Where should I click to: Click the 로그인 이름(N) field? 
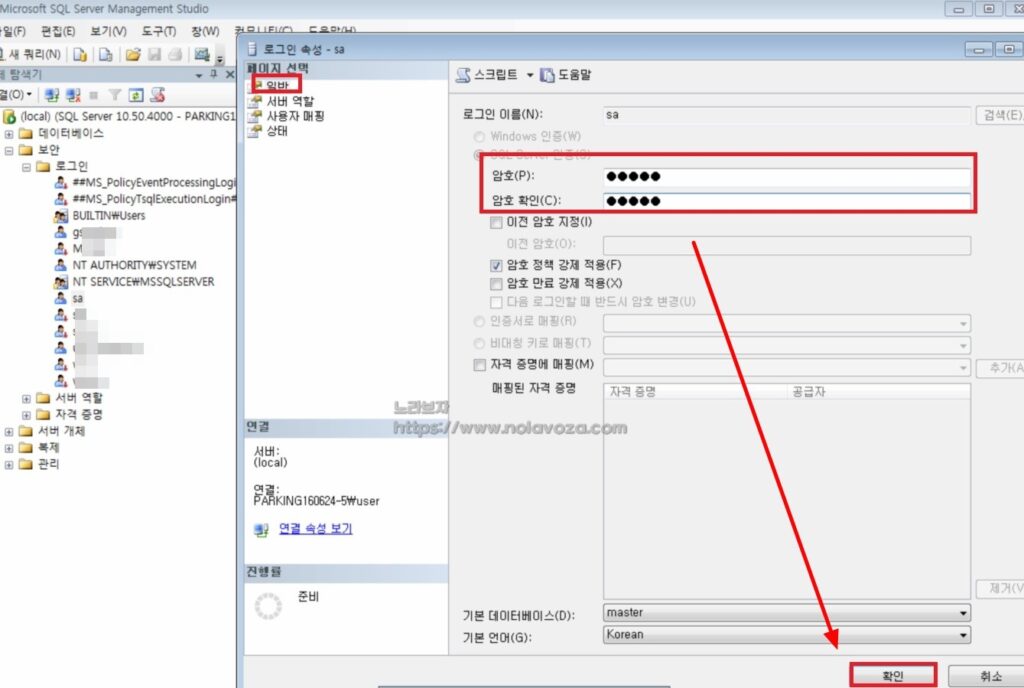click(x=786, y=115)
